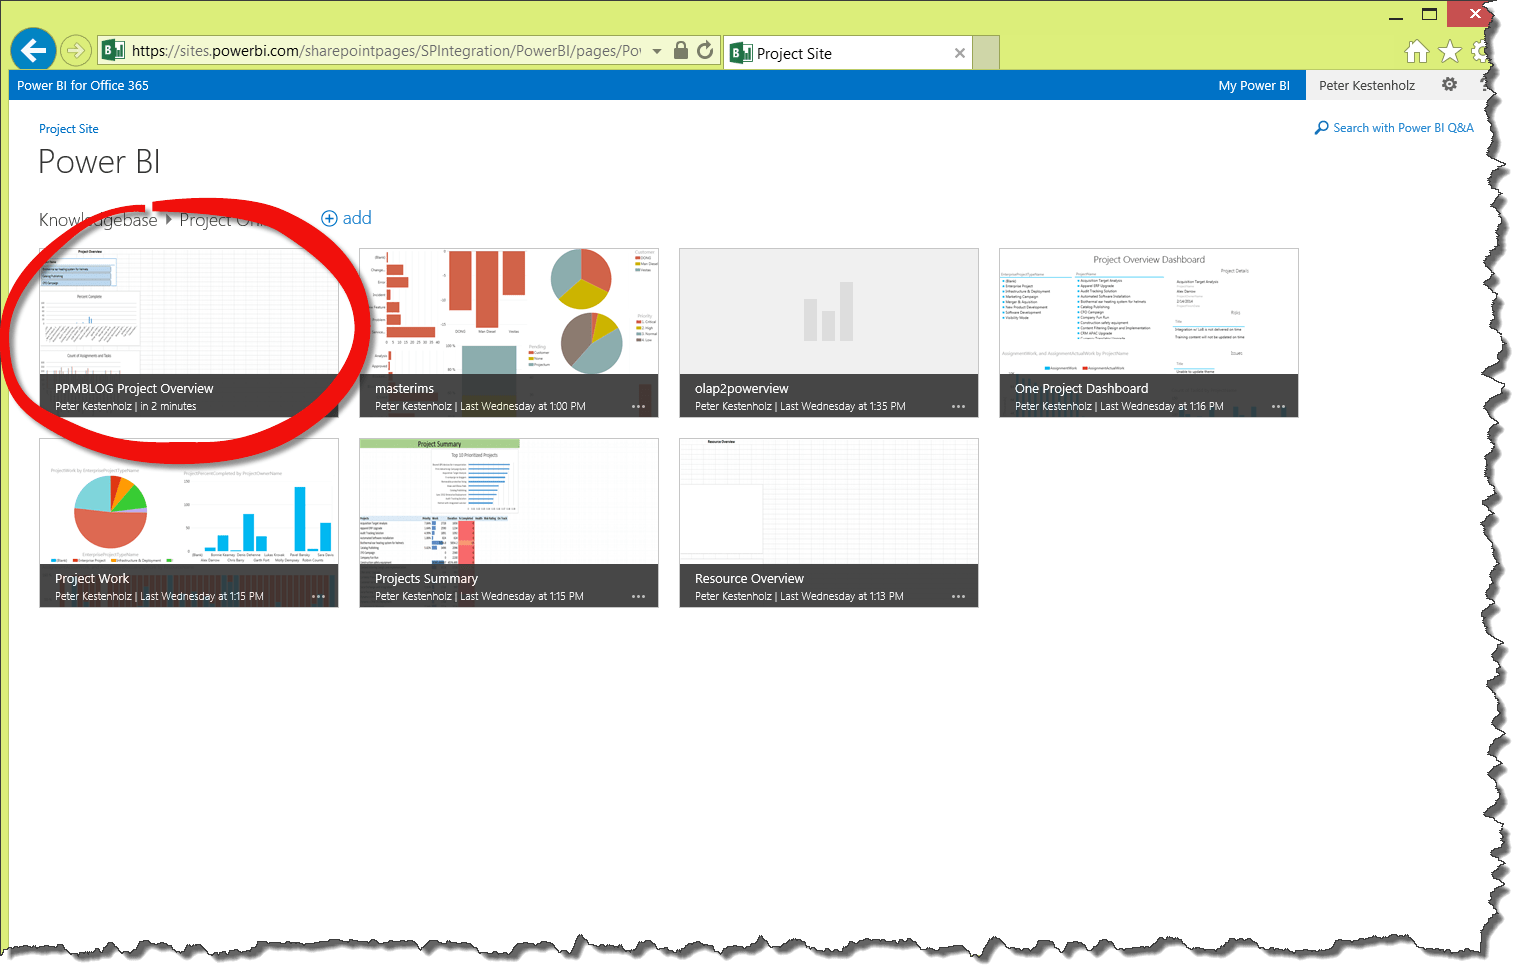Close the Project Site tab

[x=960, y=53]
